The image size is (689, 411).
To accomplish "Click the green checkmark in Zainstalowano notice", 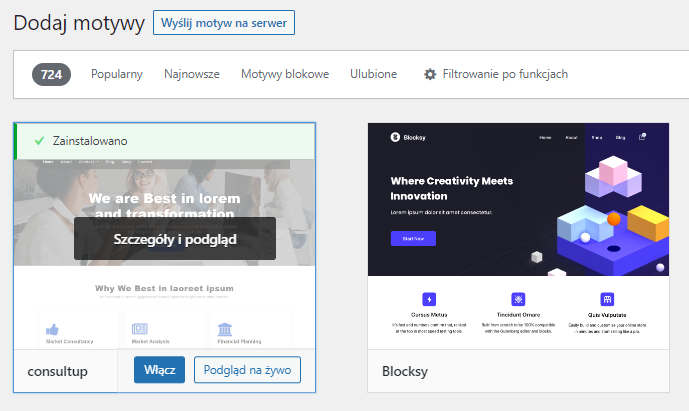I will 40,141.
